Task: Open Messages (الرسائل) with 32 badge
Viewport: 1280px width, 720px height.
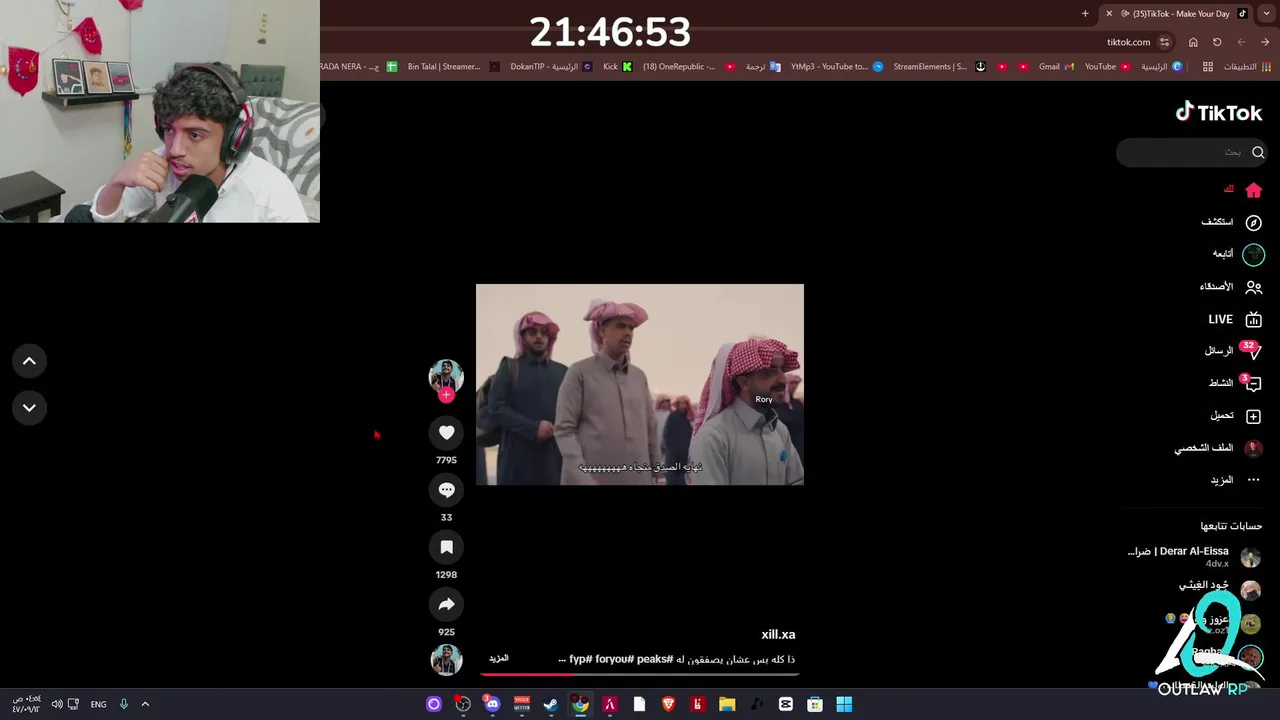Action: coord(1233,351)
